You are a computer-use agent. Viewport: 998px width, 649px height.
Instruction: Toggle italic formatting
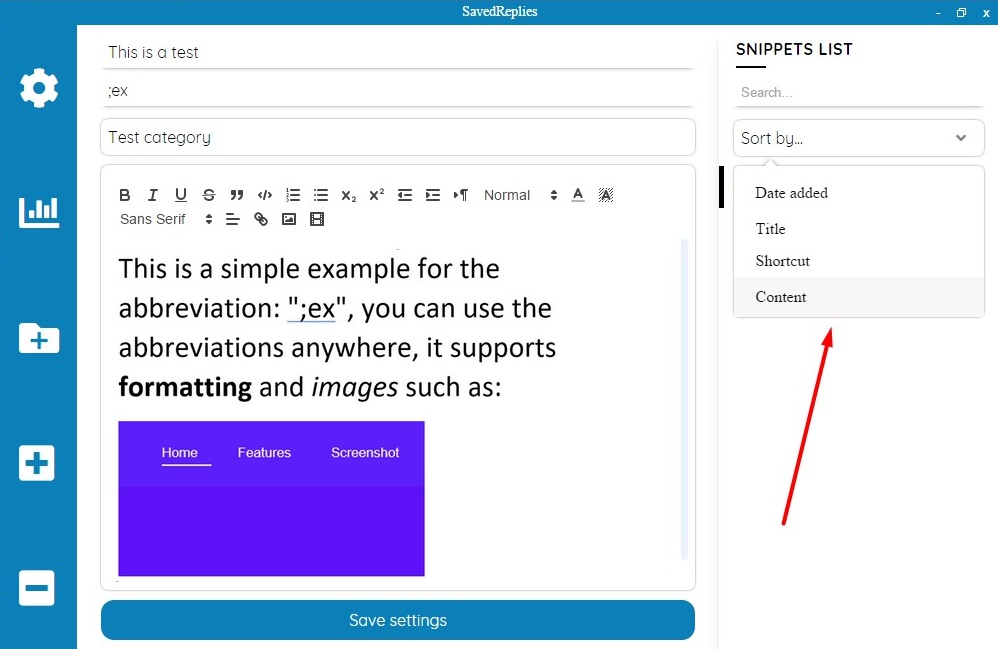(153, 195)
